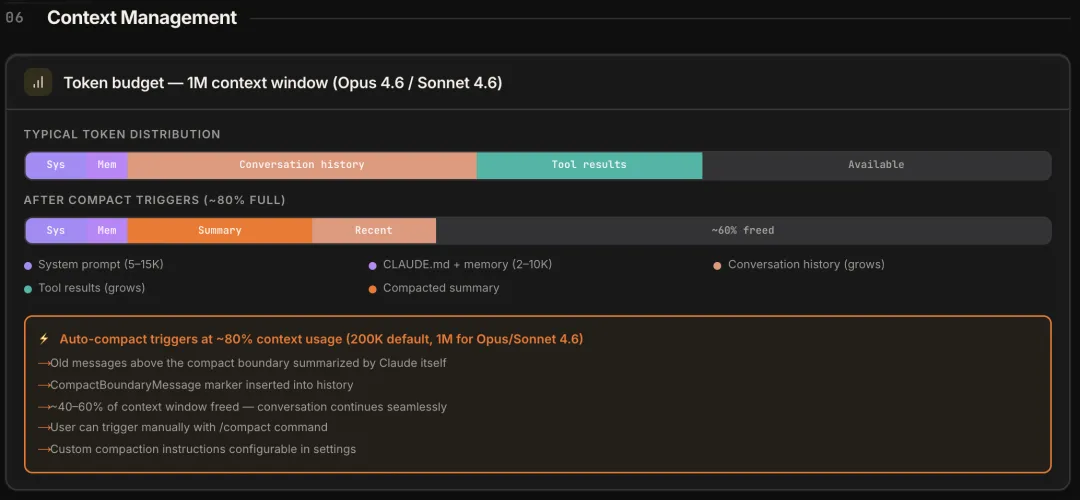Click the Available segment of the token bar
Viewport: 1080px width, 500px height.
(x=875, y=165)
